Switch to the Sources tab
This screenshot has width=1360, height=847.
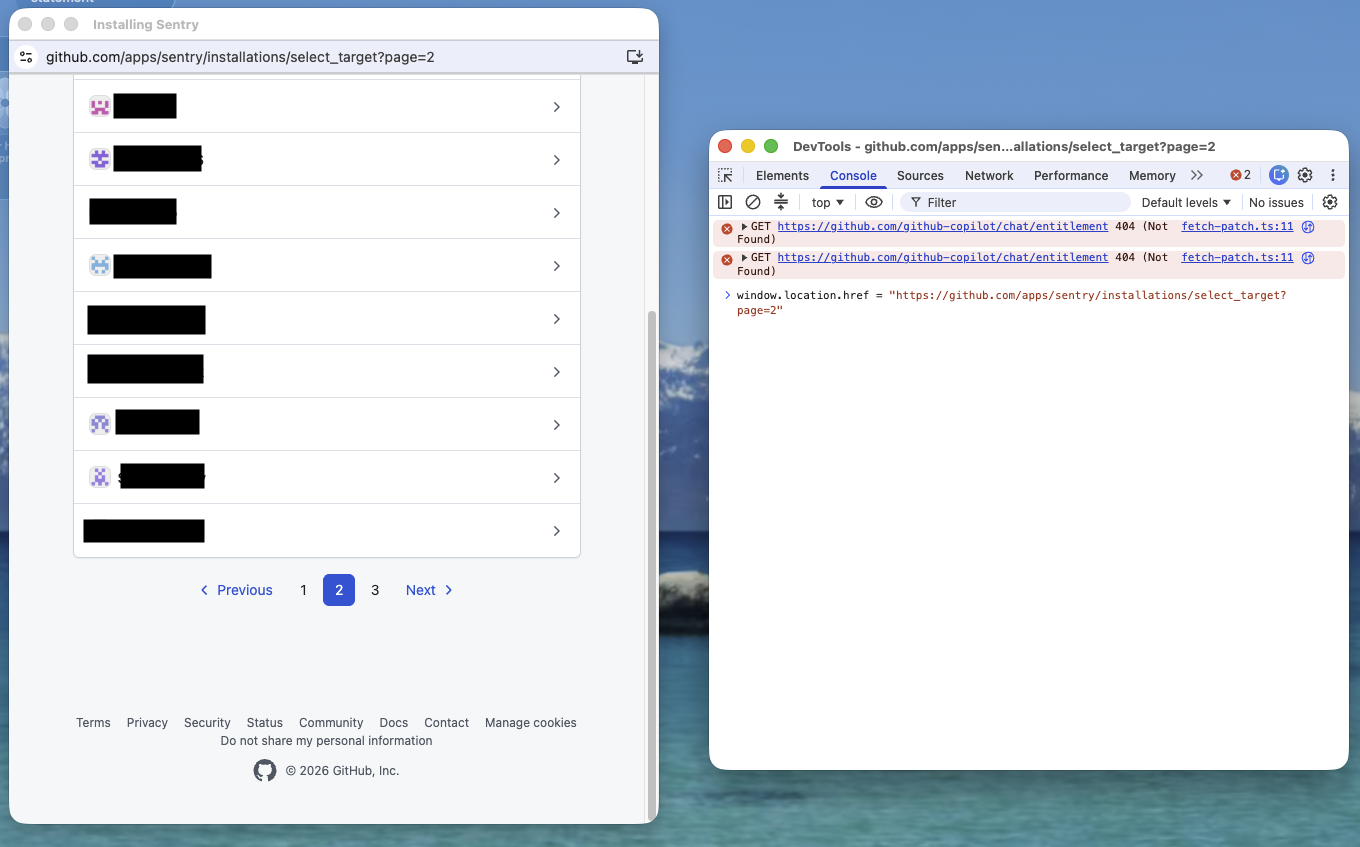(920, 175)
